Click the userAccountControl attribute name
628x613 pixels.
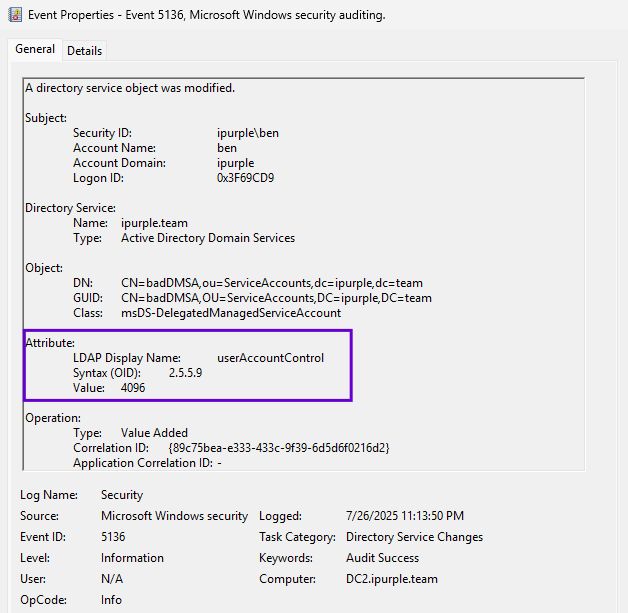tap(270, 358)
